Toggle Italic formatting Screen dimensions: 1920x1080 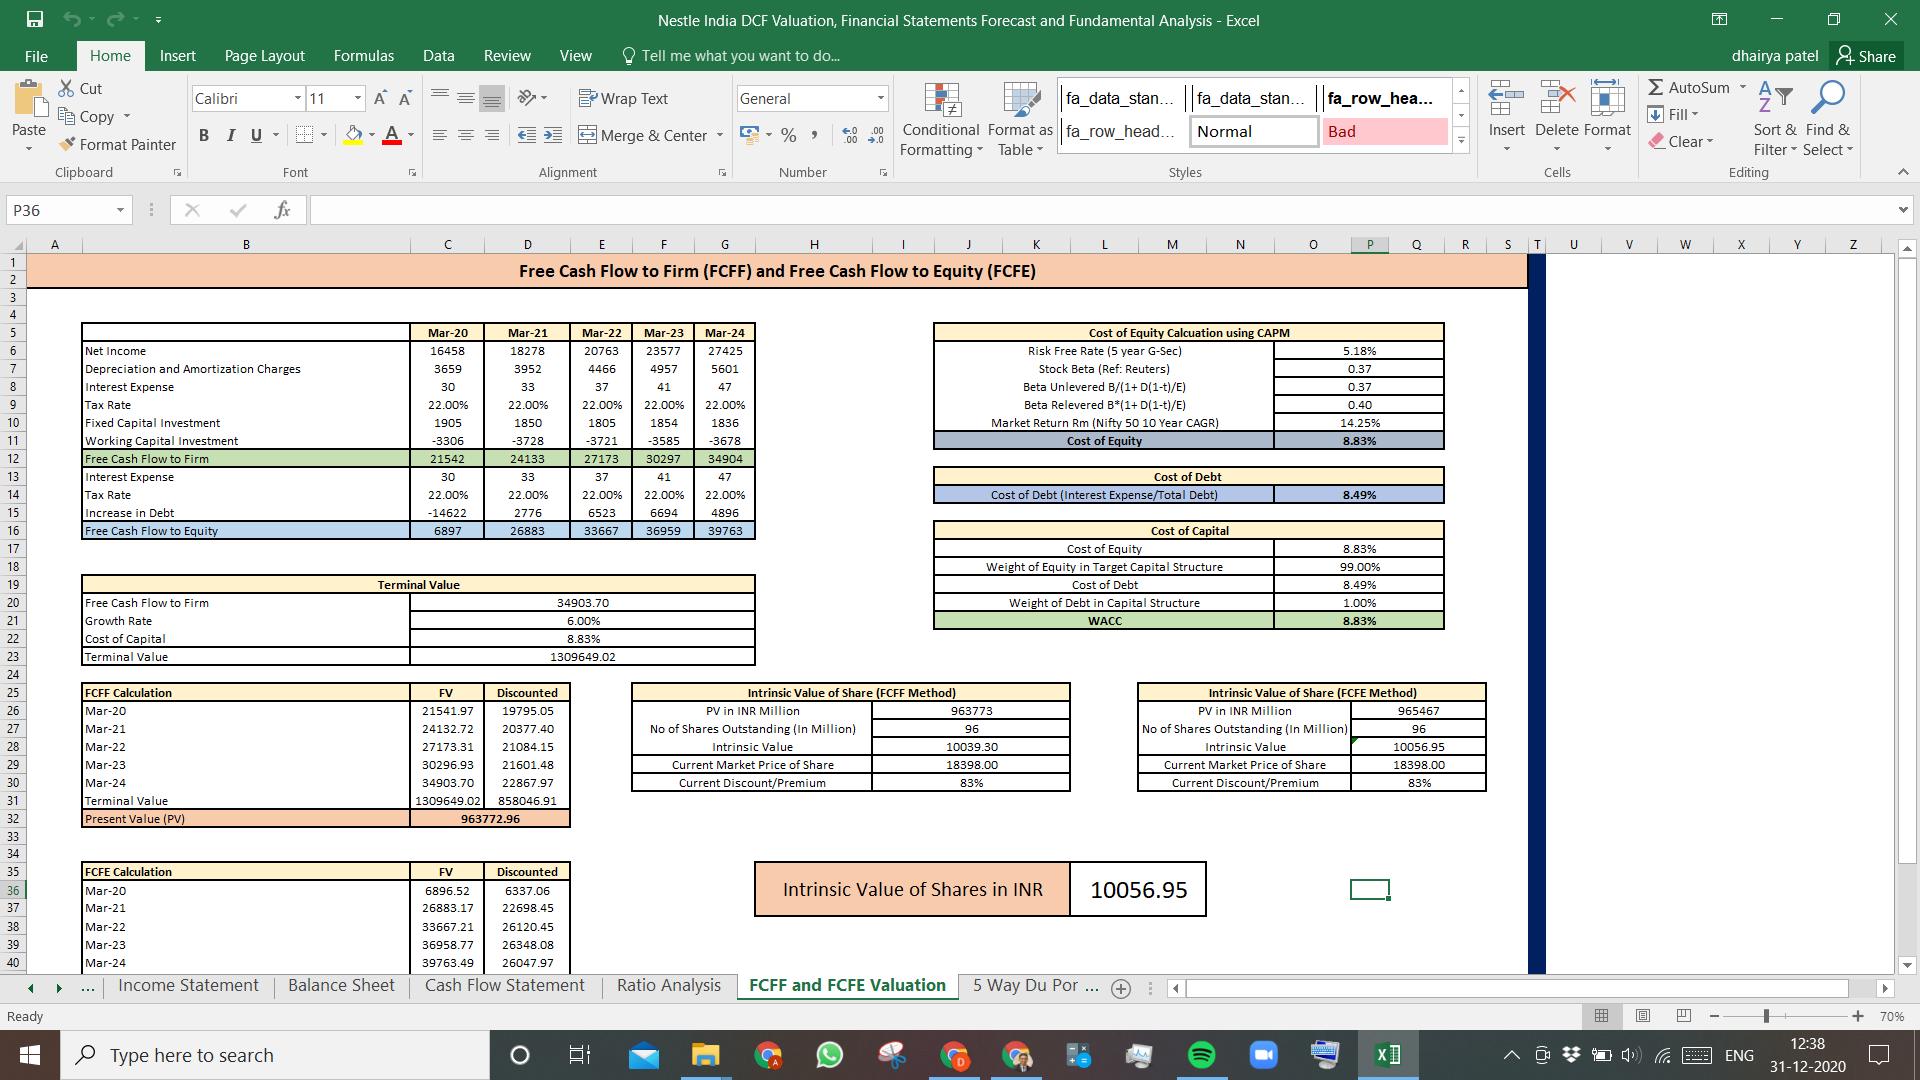click(230, 134)
